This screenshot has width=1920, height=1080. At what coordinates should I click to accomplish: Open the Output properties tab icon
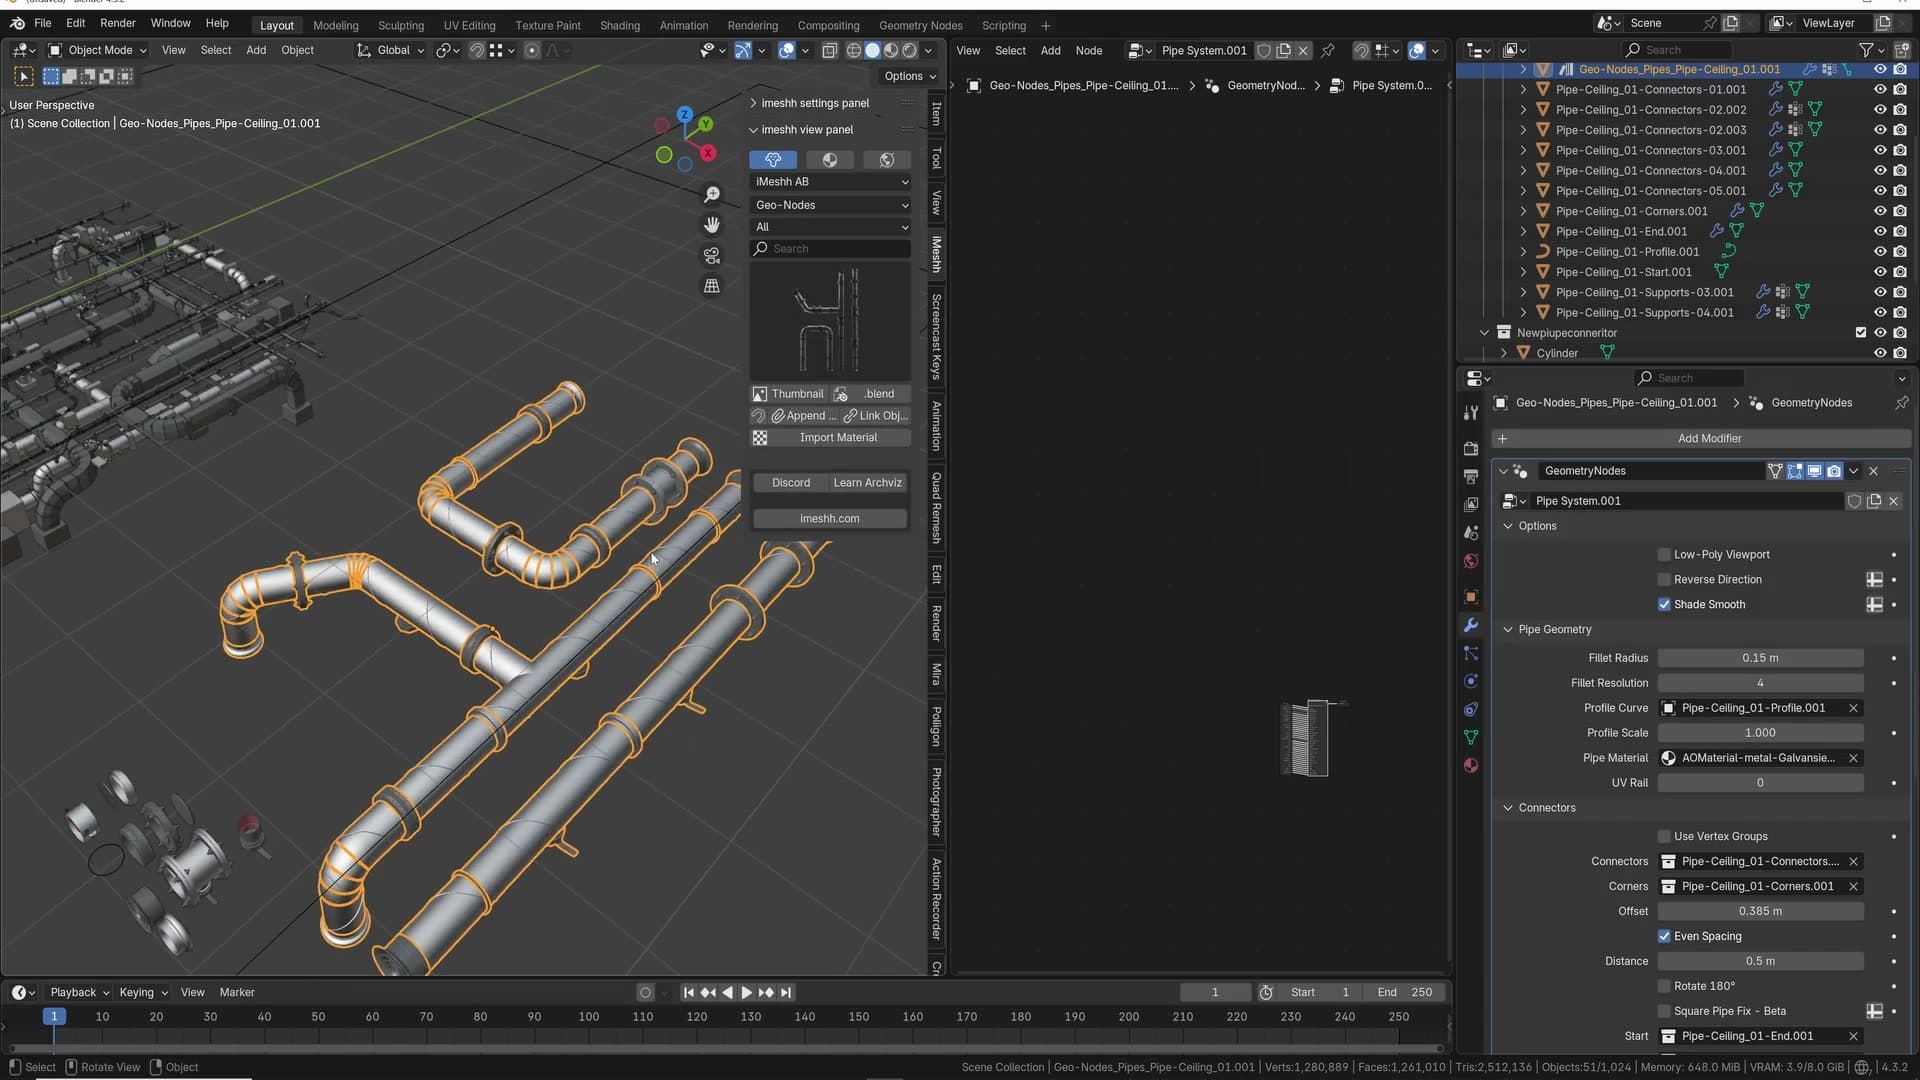[1470, 477]
